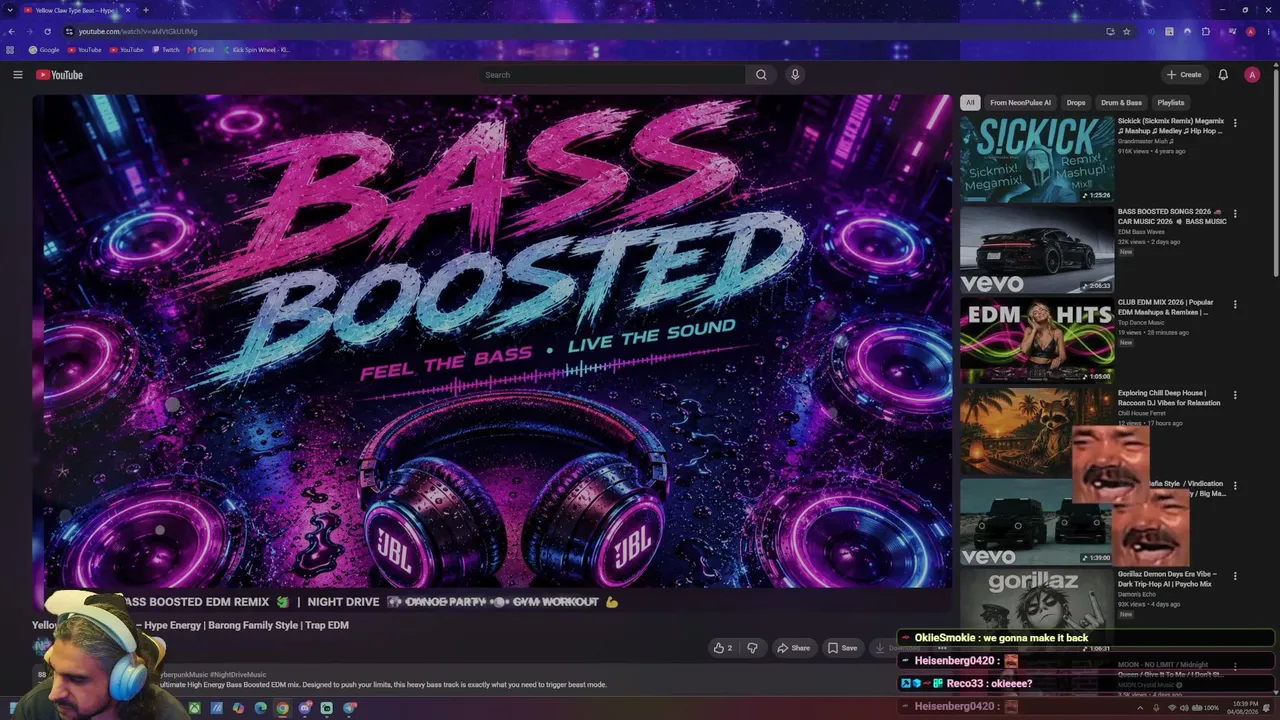Click the Create button
Screen dimensions: 1280x720
(x=1184, y=75)
